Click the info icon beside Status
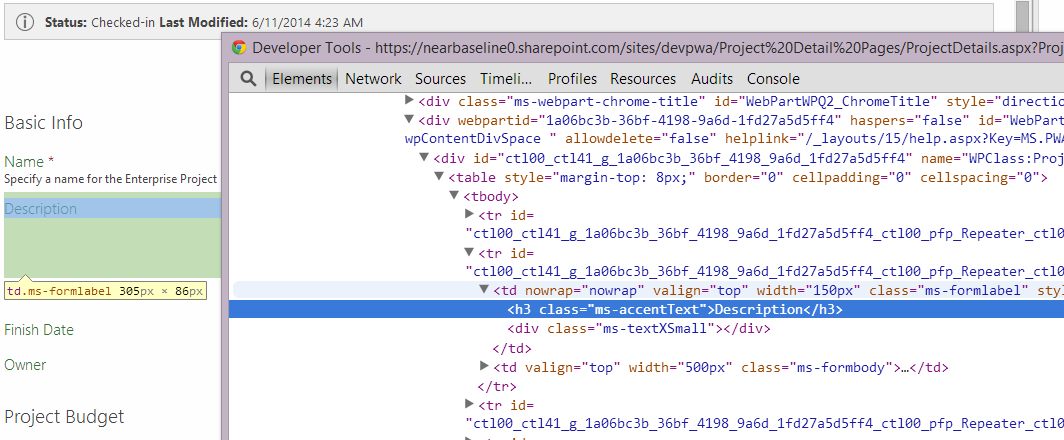This screenshot has height=440, width=1064. [24, 22]
